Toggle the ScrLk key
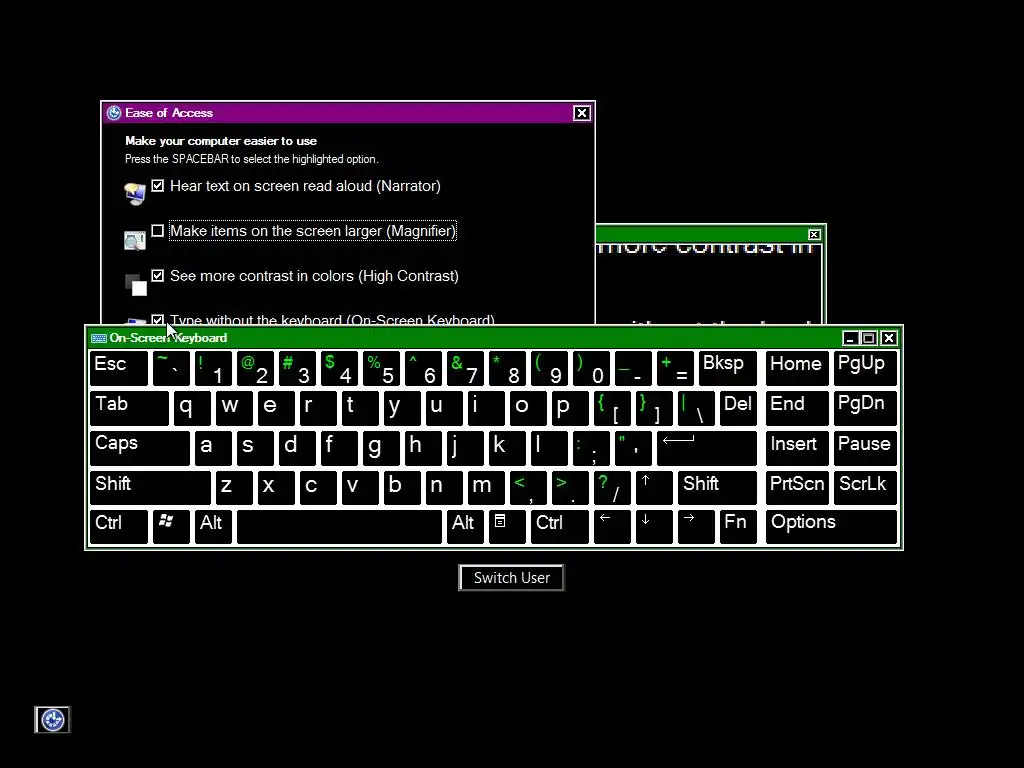The width and height of the screenshot is (1024, 768). point(865,487)
